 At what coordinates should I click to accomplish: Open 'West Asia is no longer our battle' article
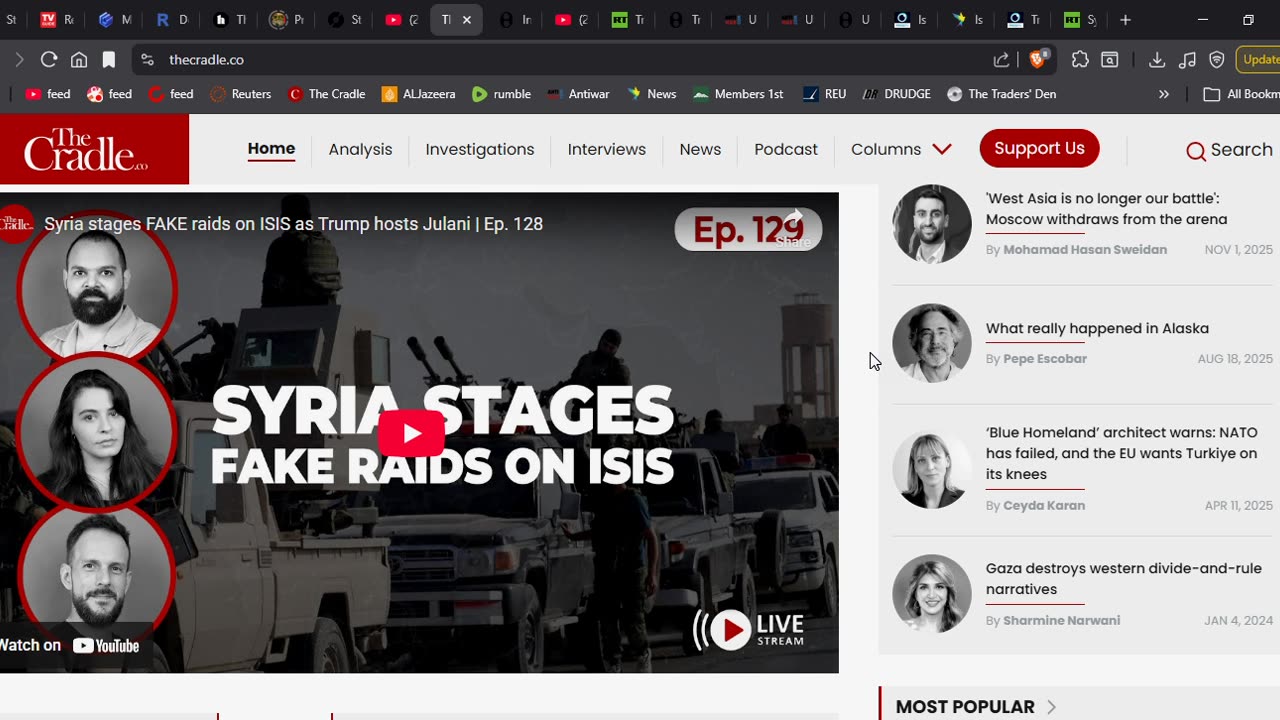[1106, 209]
